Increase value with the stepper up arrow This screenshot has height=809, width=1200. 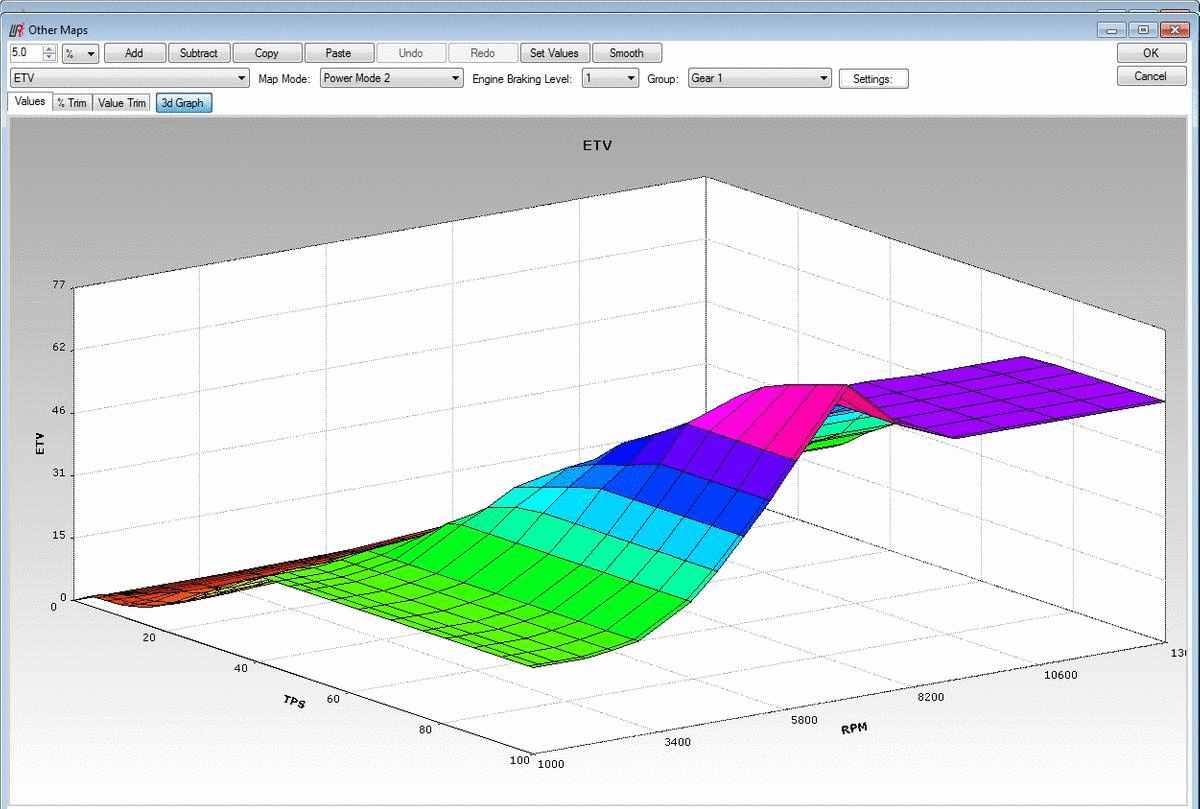click(49, 49)
